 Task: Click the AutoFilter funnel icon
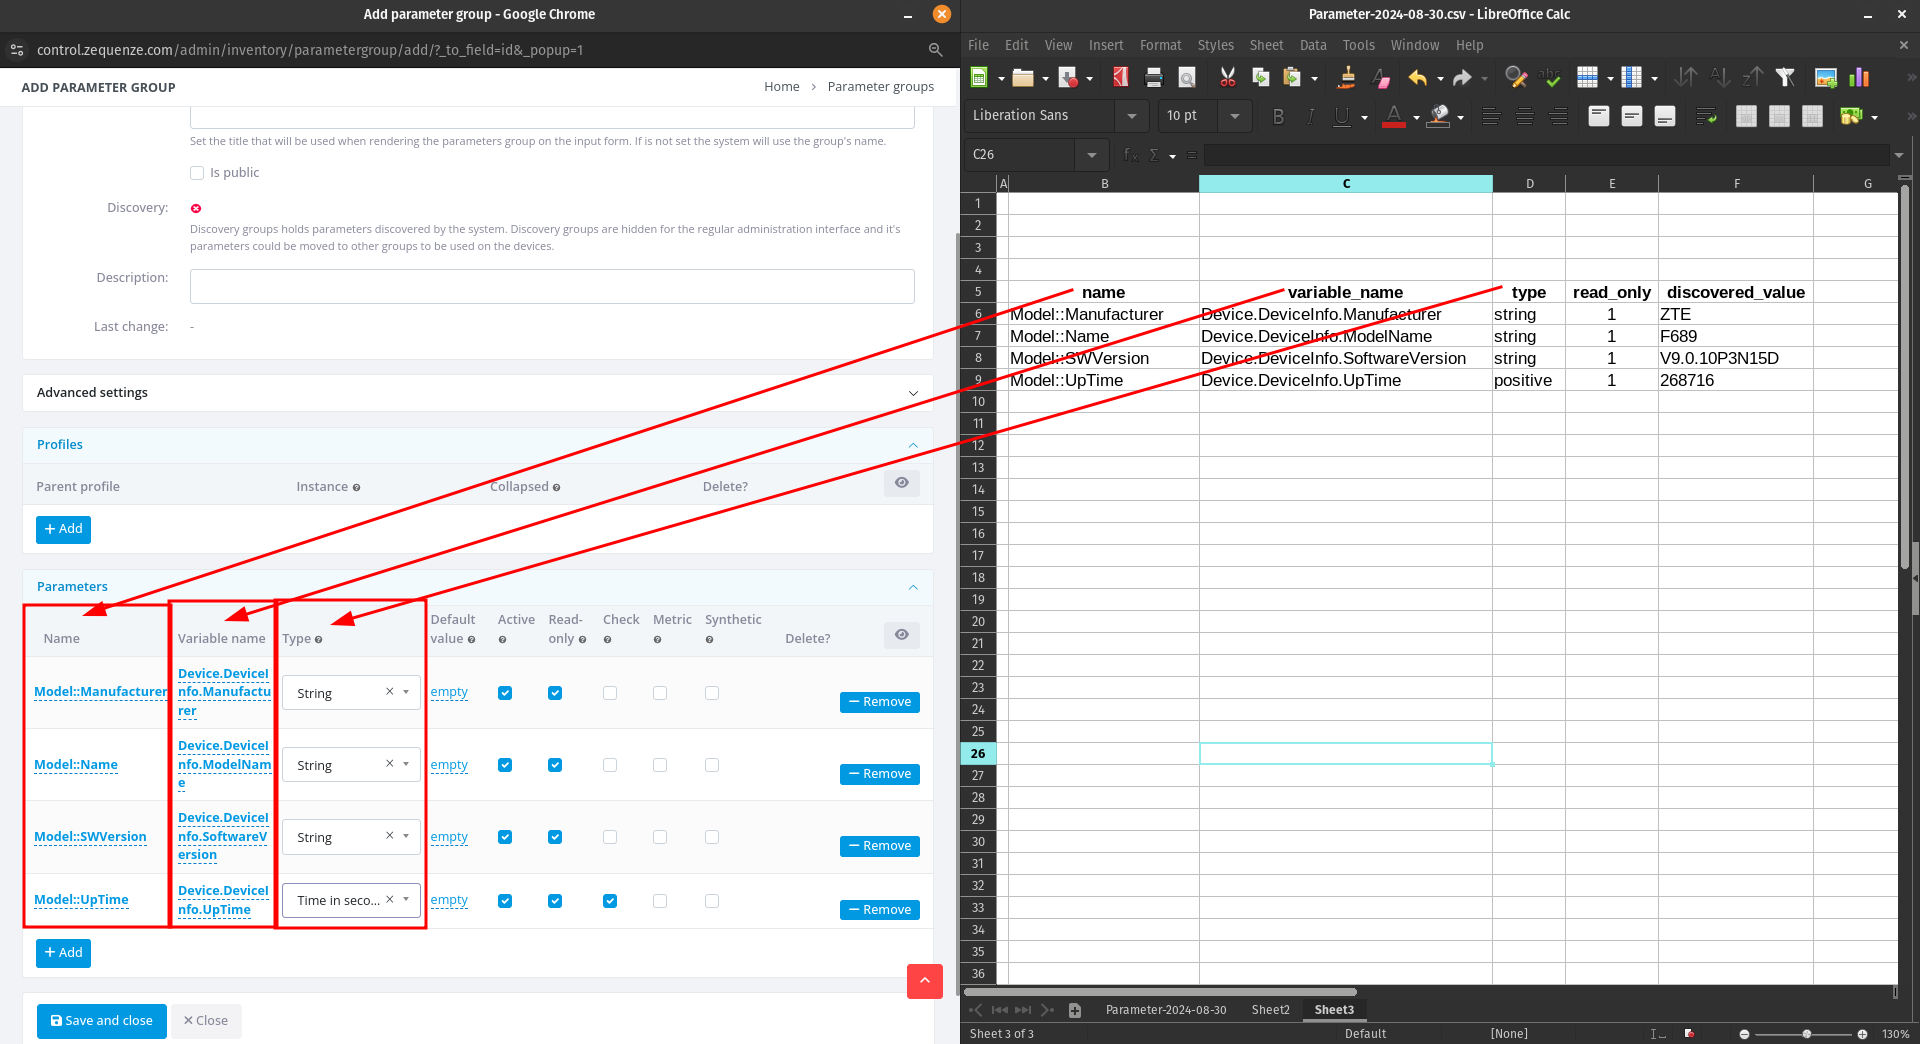[x=1785, y=78]
